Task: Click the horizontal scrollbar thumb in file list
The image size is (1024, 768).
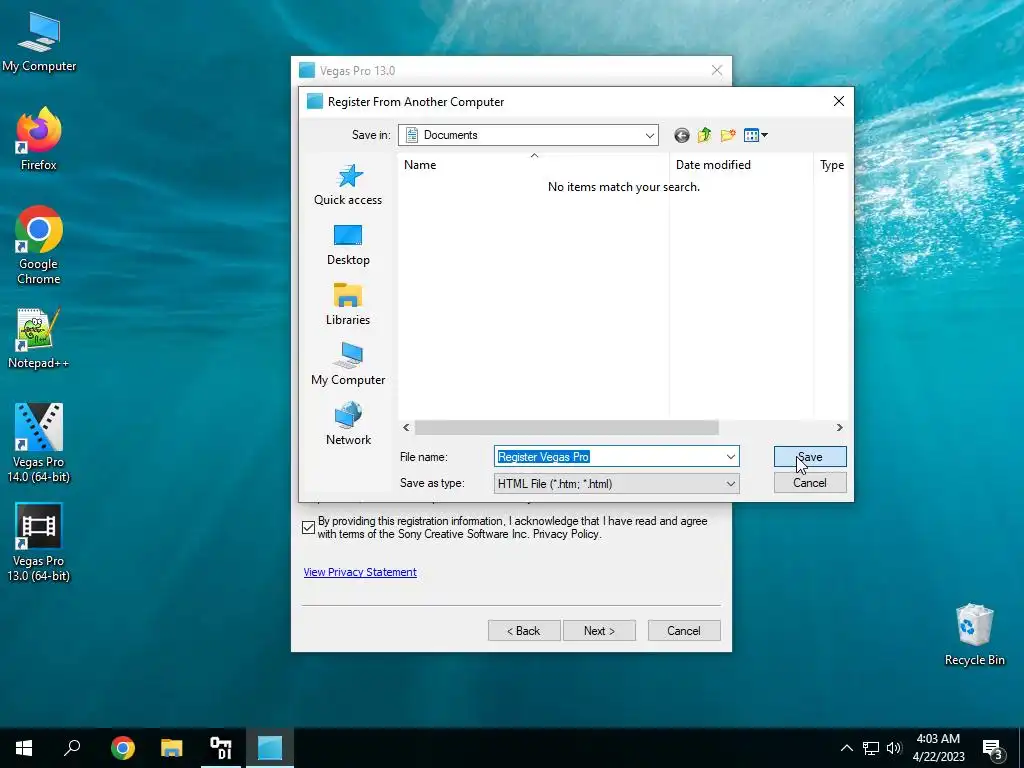Action: pos(566,428)
